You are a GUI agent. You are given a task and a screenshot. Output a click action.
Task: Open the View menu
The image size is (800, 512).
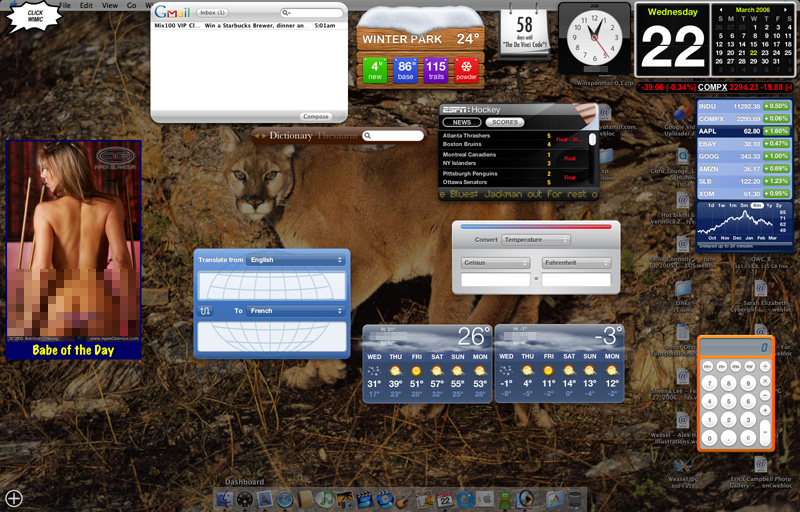point(110,5)
